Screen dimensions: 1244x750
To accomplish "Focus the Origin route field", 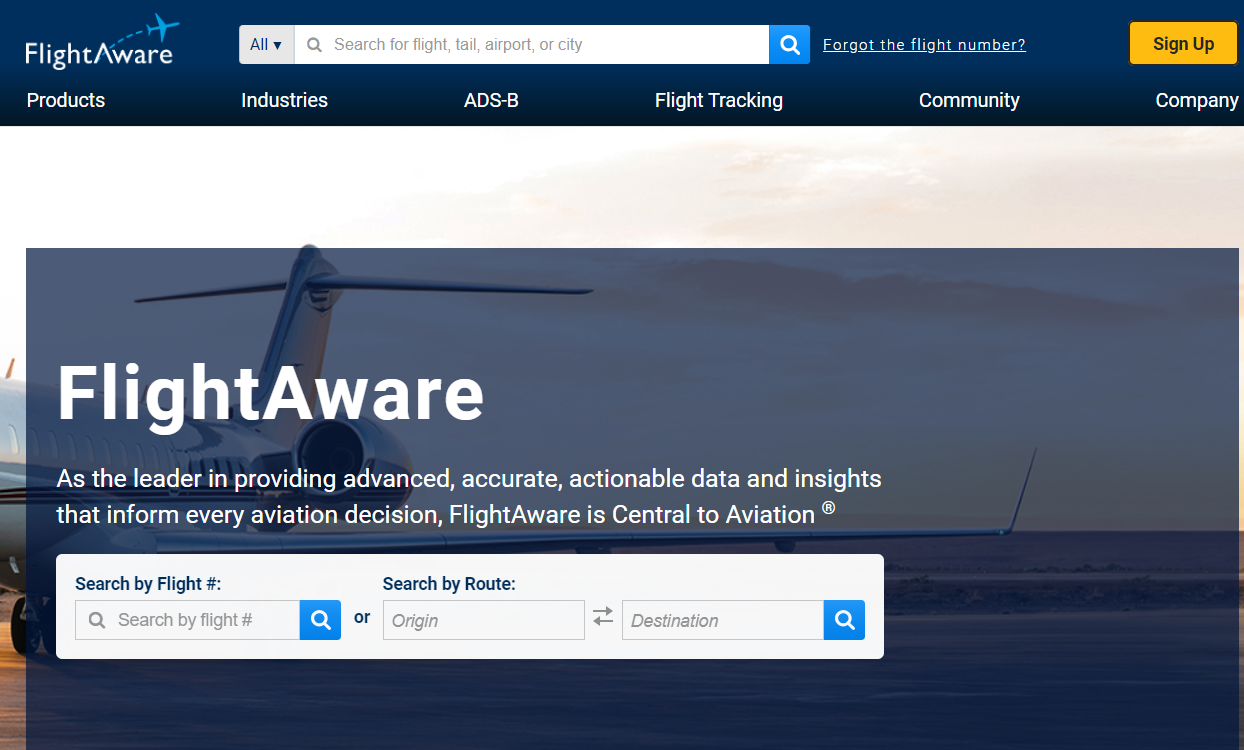I will point(484,620).
